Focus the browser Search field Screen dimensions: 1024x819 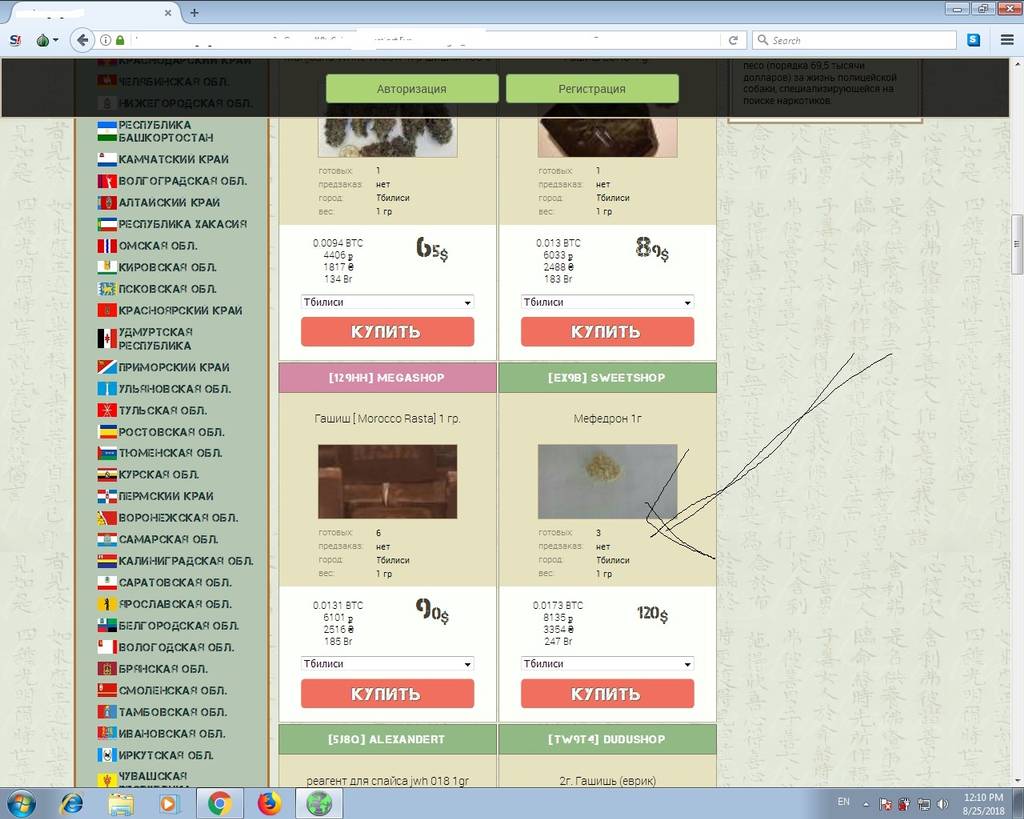(854, 40)
